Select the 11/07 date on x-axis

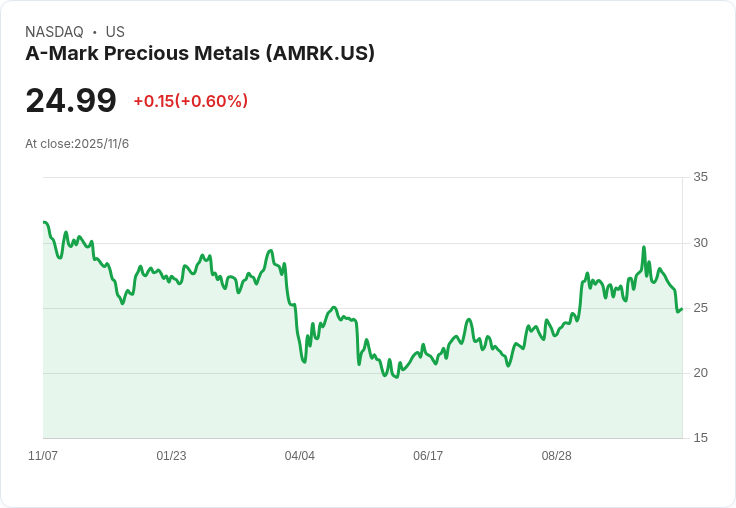43,455
